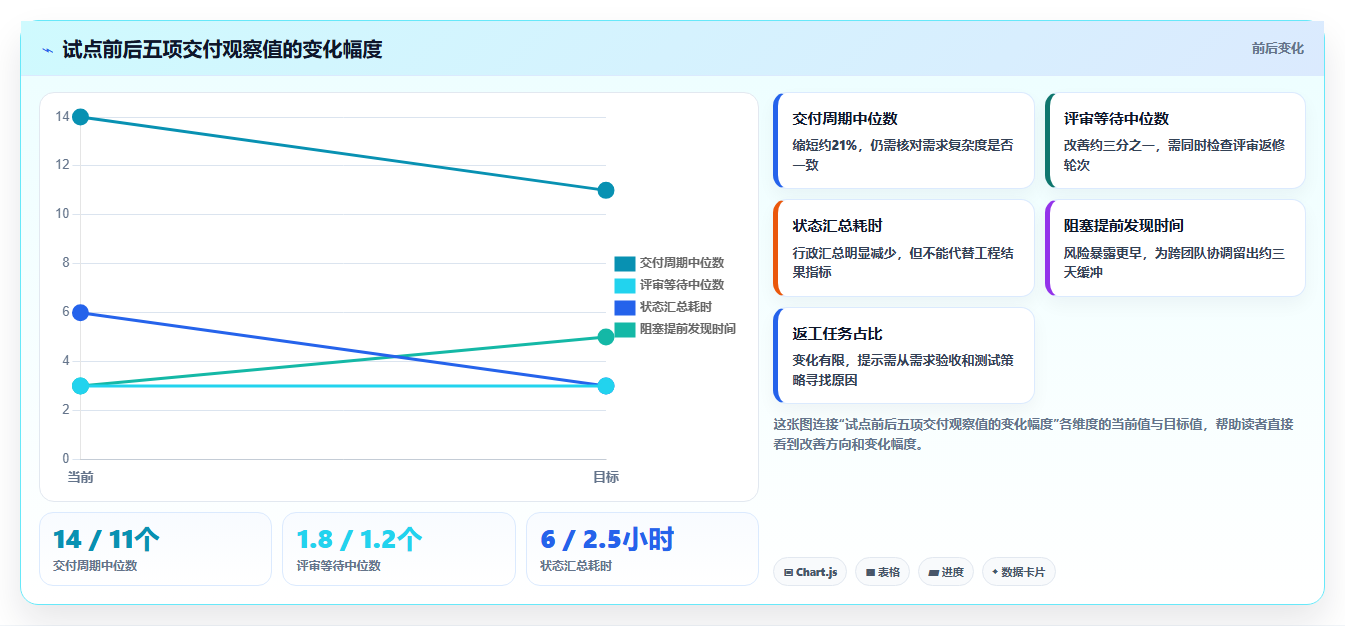Click the summary paragraph starting with 这张图连接
The image size is (1345, 626).
pyautogui.click(x=1033, y=434)
